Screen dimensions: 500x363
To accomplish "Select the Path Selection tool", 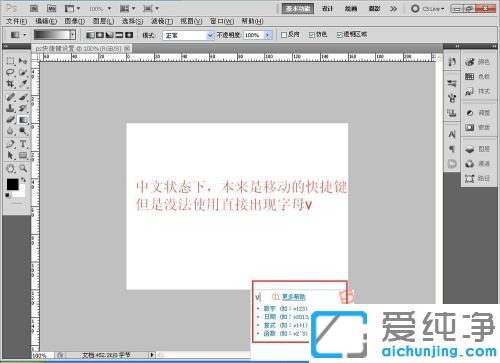I will click(x=10, y=155).
